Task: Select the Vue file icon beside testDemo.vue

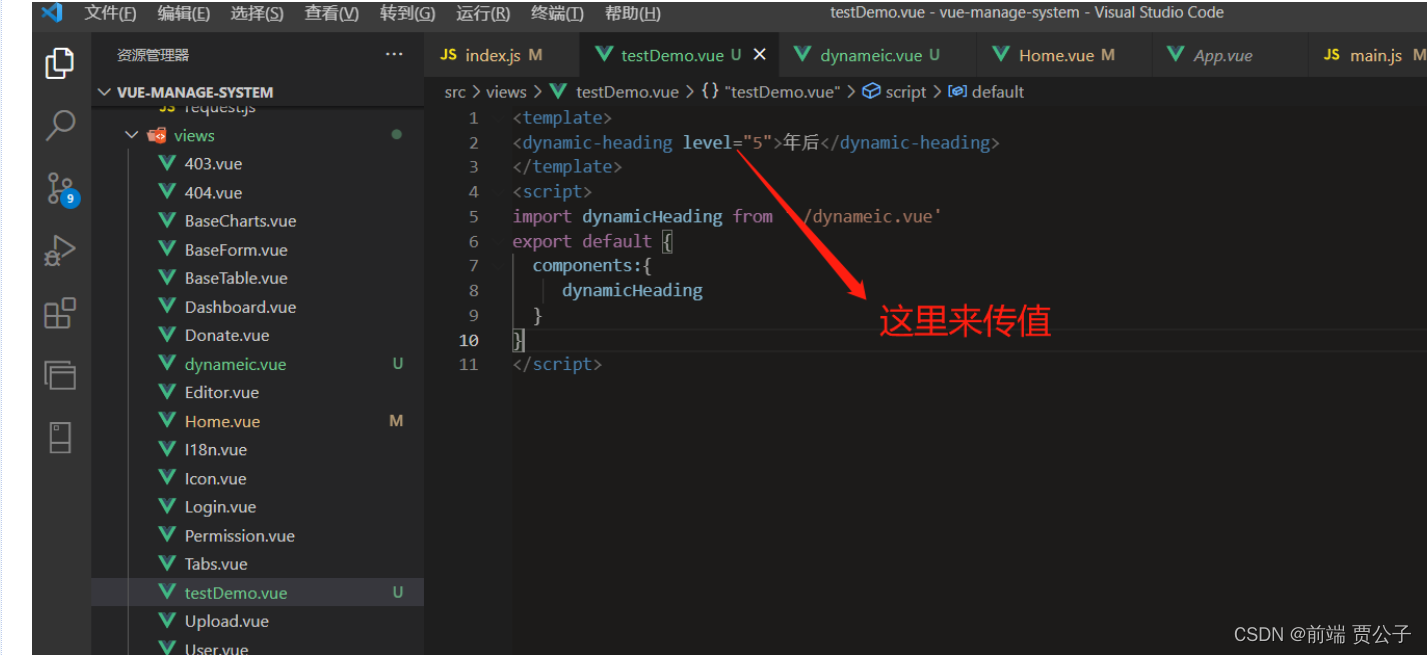Action: [167, 591]
